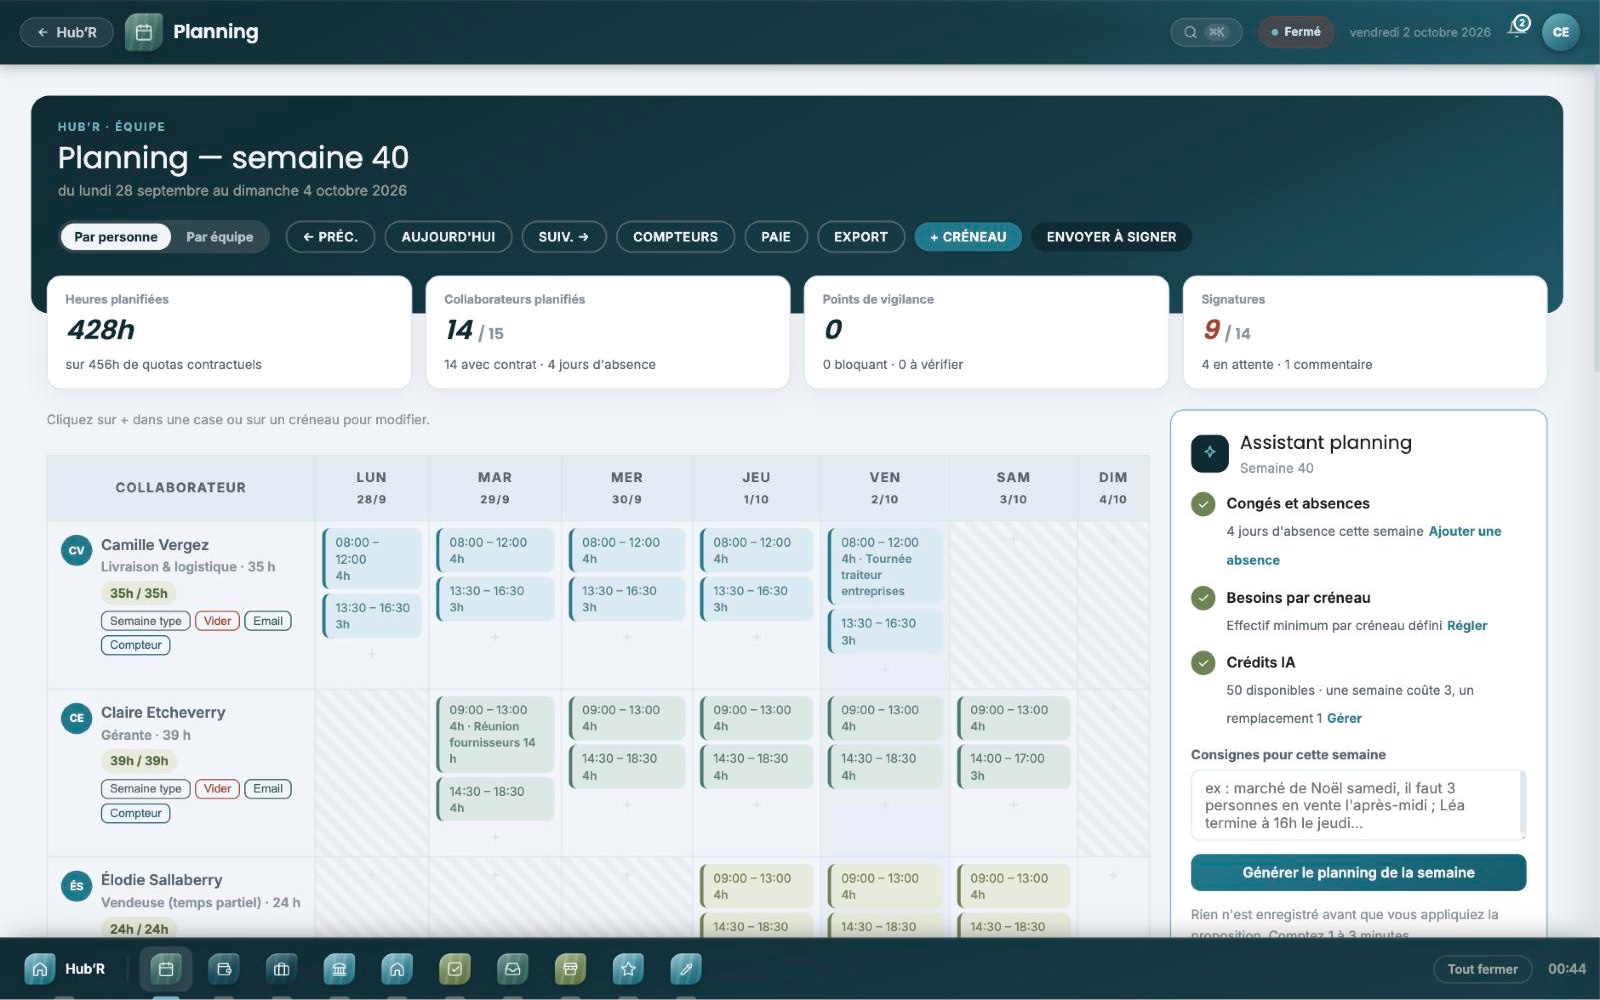1600x1000 pixels.
Task: Click the Fermé status pill
Action: coord(1296,32)
